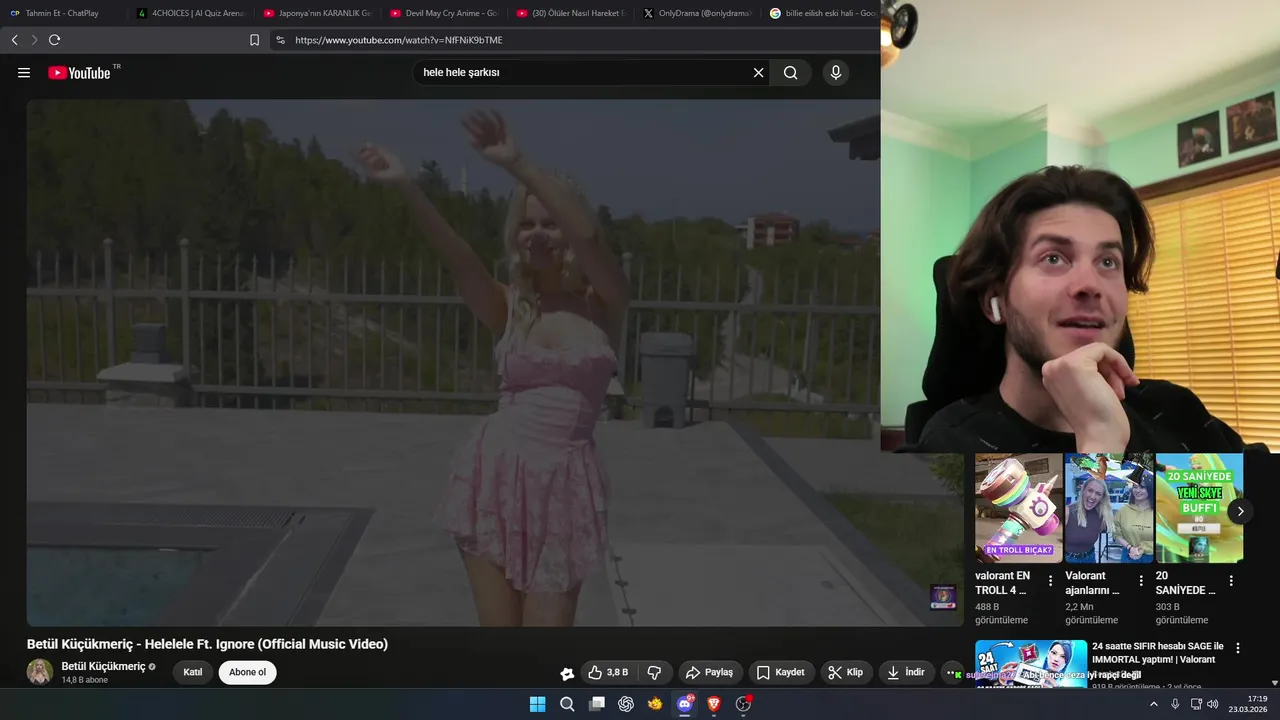Reload the page with the refresh icon
This screenshot has width=1280, height=720.
click(x=54, y=40)
